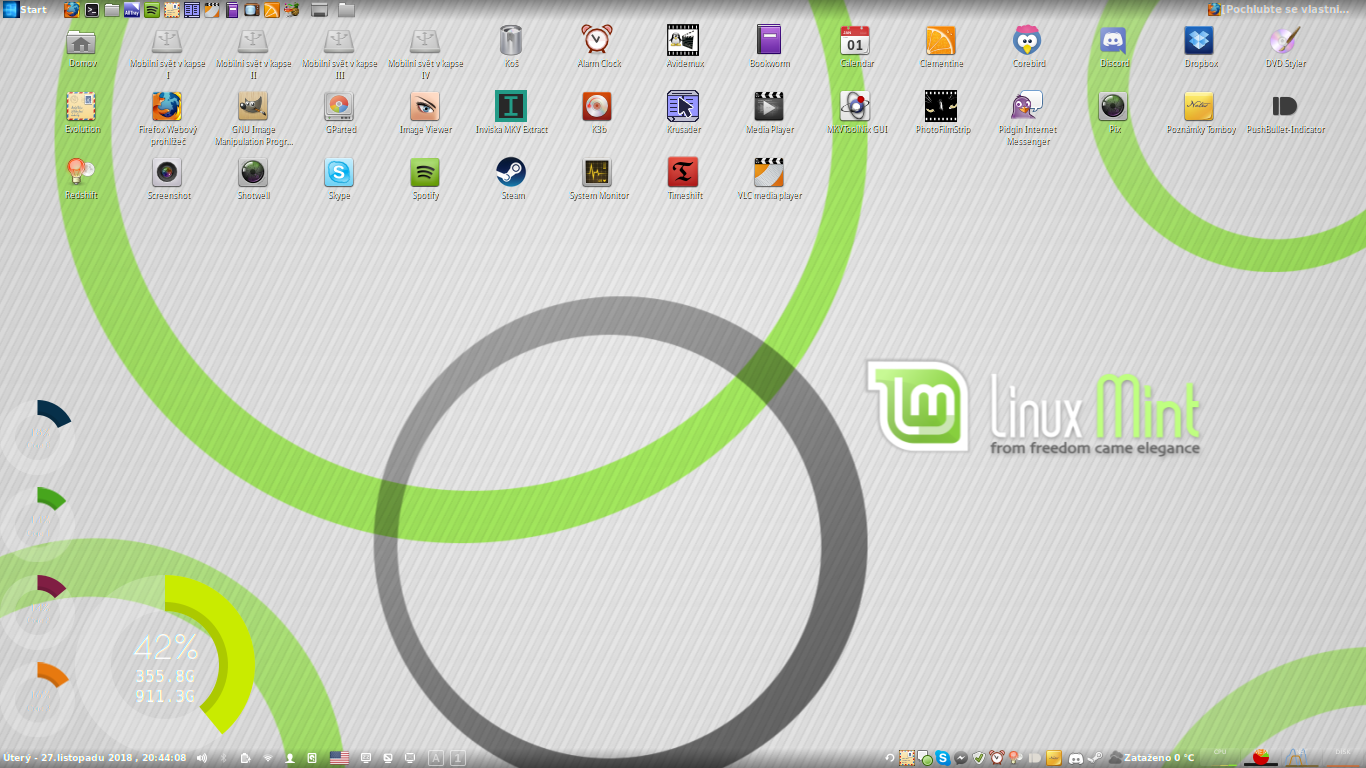
Task: Launch Pidgin Internet Messenger from the desktop
Action: 1028,118
